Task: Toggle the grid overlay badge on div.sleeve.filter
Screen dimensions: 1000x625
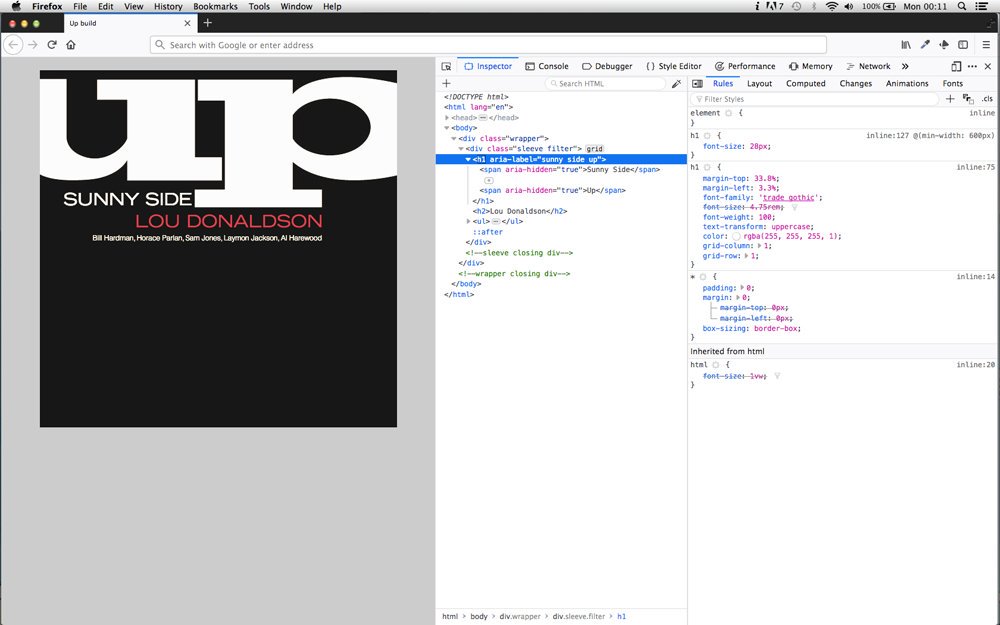Action: click(x=595, y=148)
